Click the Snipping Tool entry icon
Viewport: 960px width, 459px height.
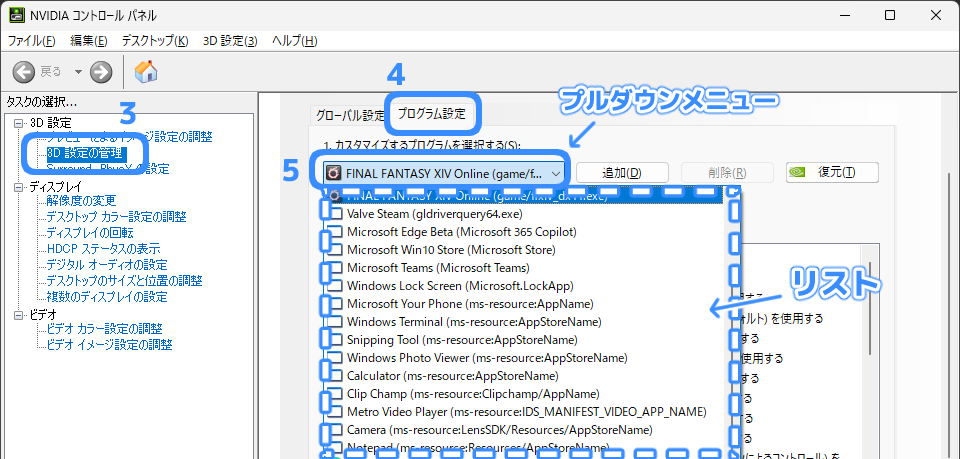coord(336,340)
